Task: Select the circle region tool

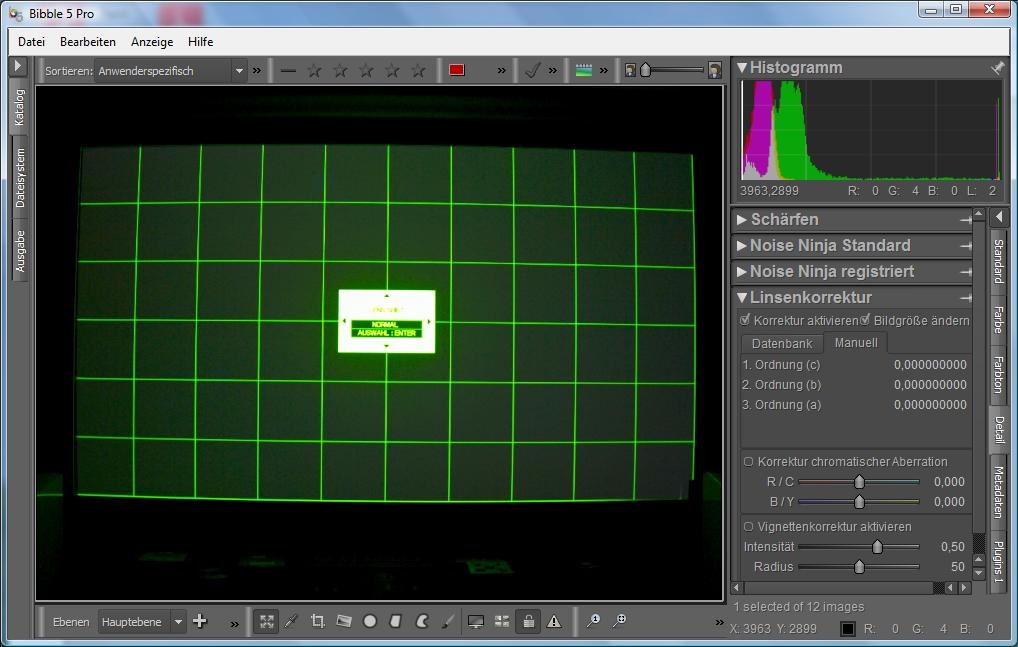Action: point(370,621)
